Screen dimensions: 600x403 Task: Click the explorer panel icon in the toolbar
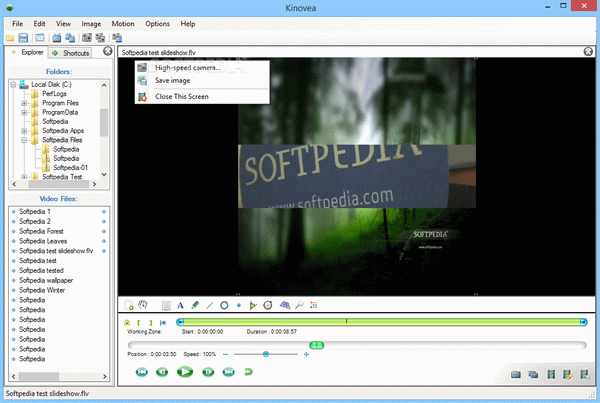pos(39,38)
